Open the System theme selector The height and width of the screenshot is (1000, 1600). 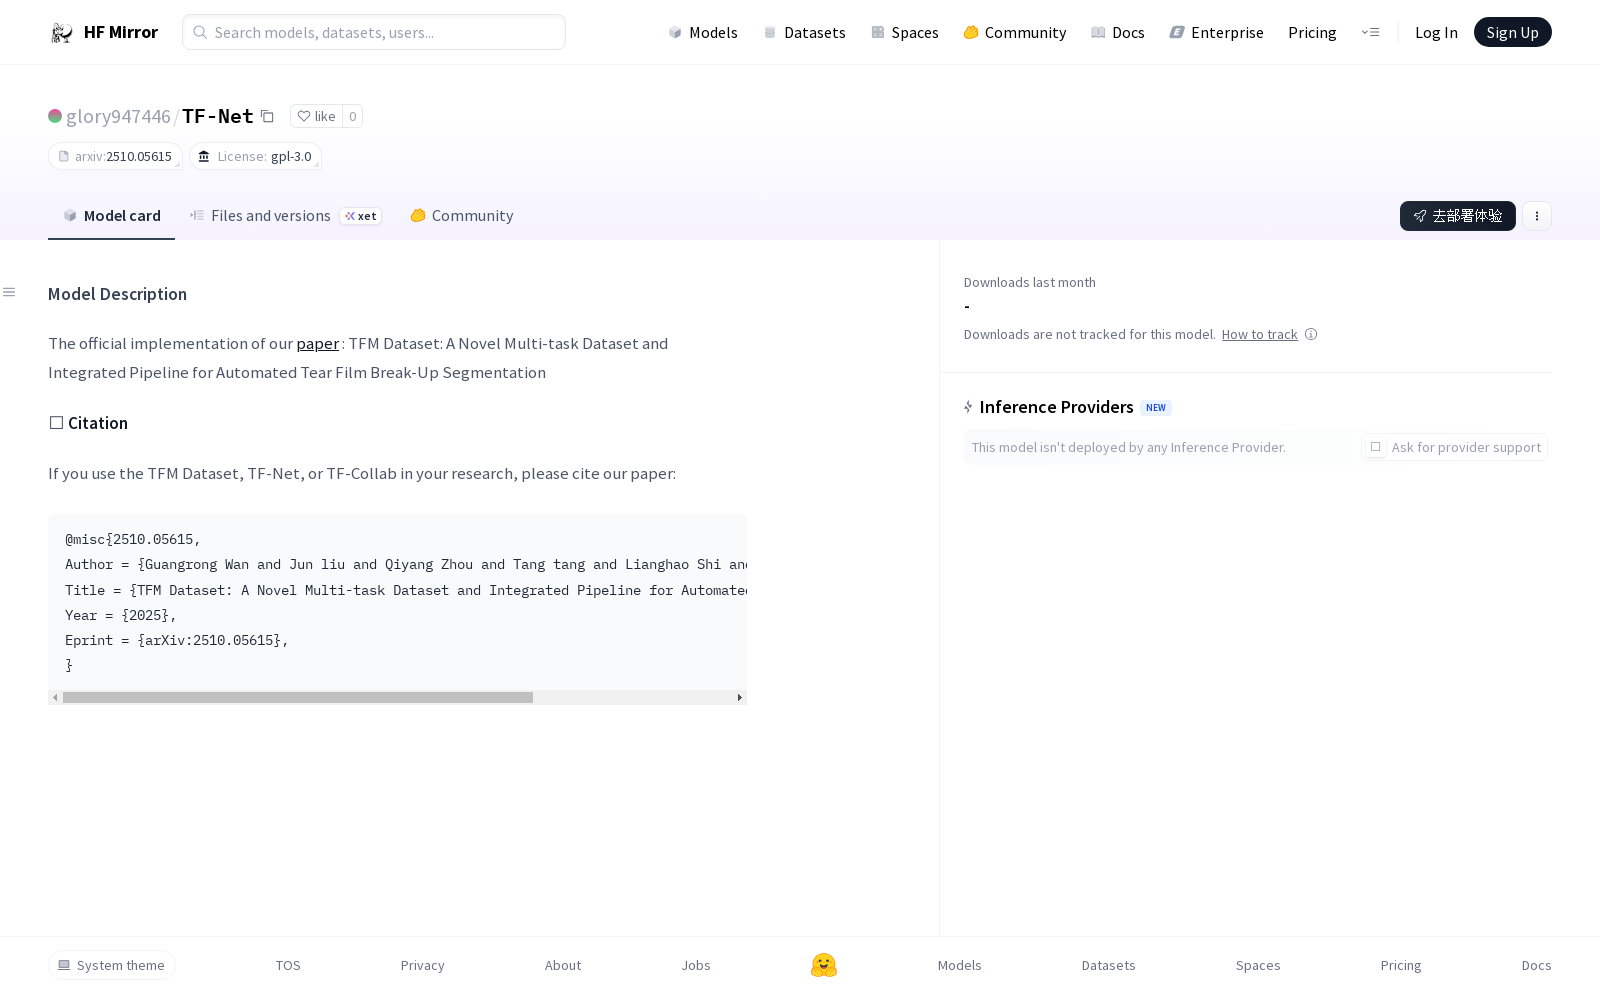(112, 965)
